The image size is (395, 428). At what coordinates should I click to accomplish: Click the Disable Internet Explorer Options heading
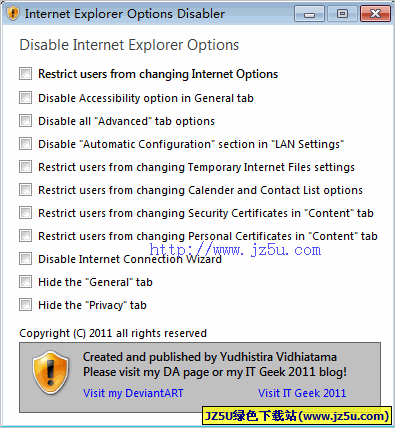(x=129, y=45)
